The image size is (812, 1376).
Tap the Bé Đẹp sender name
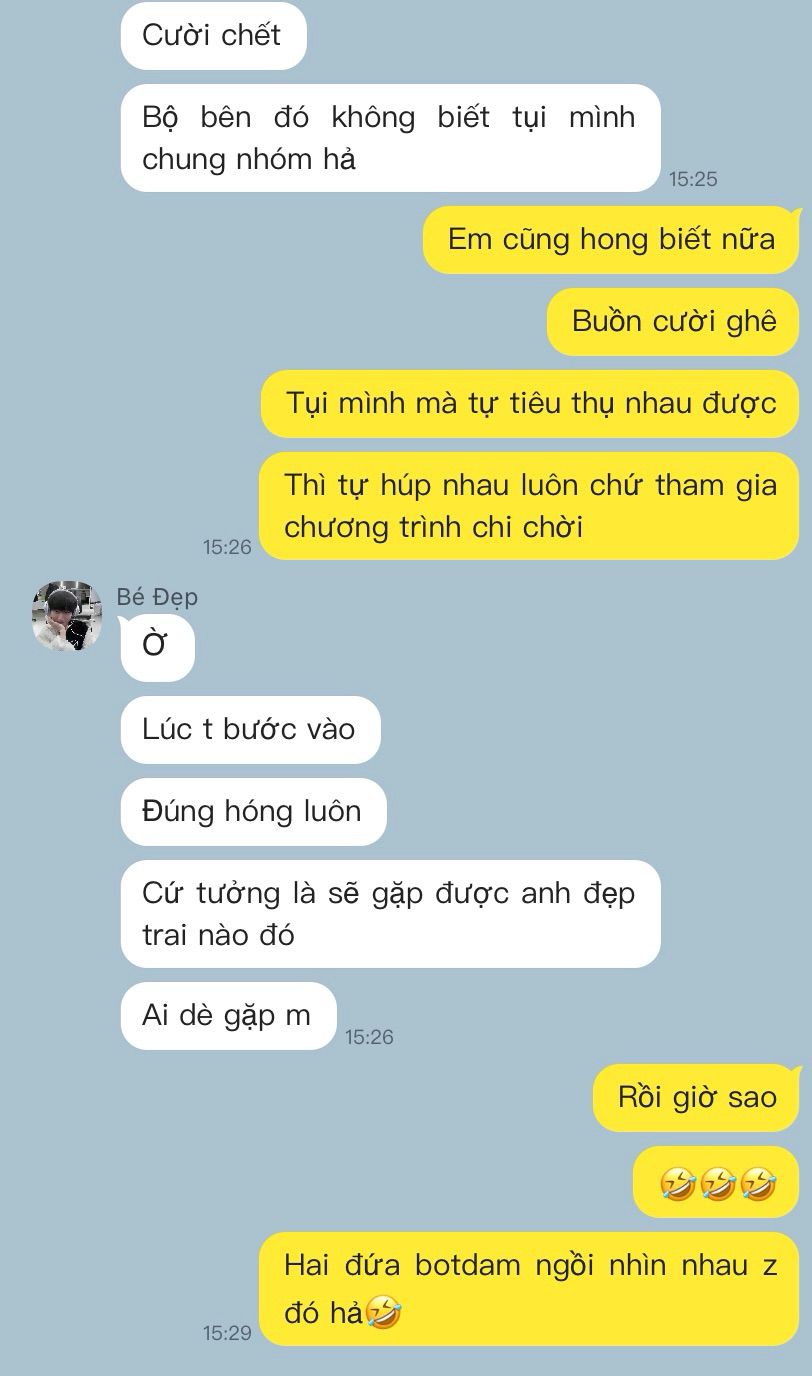coord(157,597)
